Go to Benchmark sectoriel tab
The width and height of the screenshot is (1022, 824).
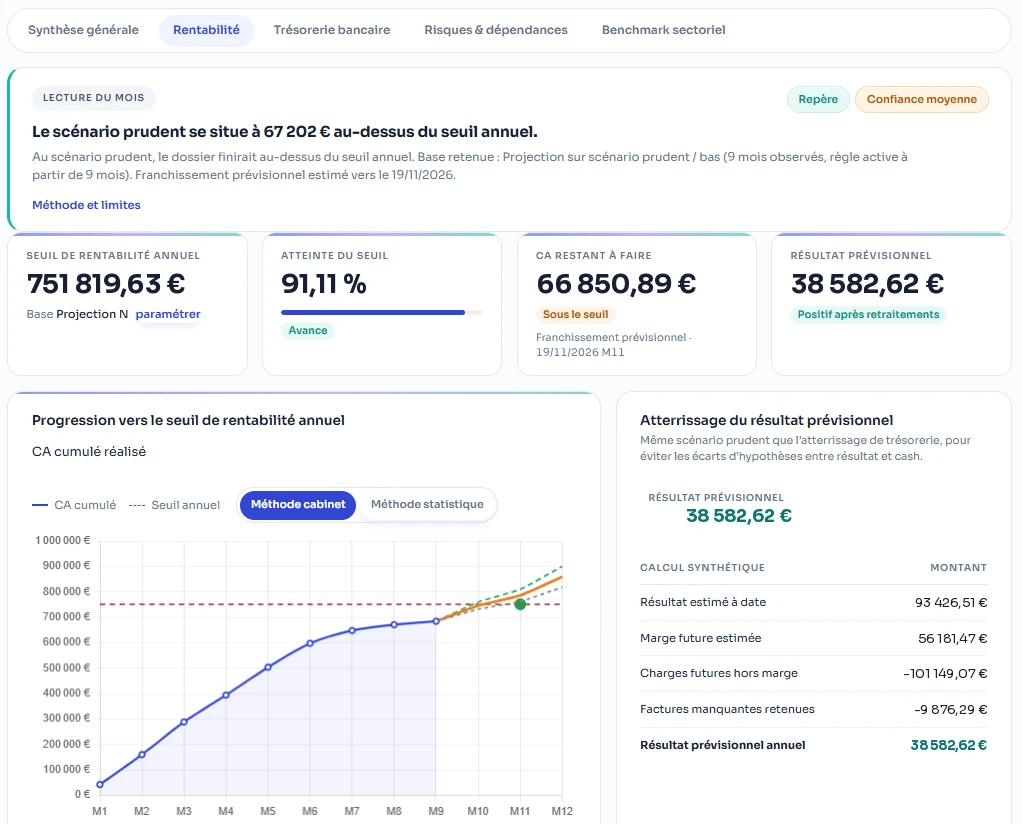click(x=663, y=30)
